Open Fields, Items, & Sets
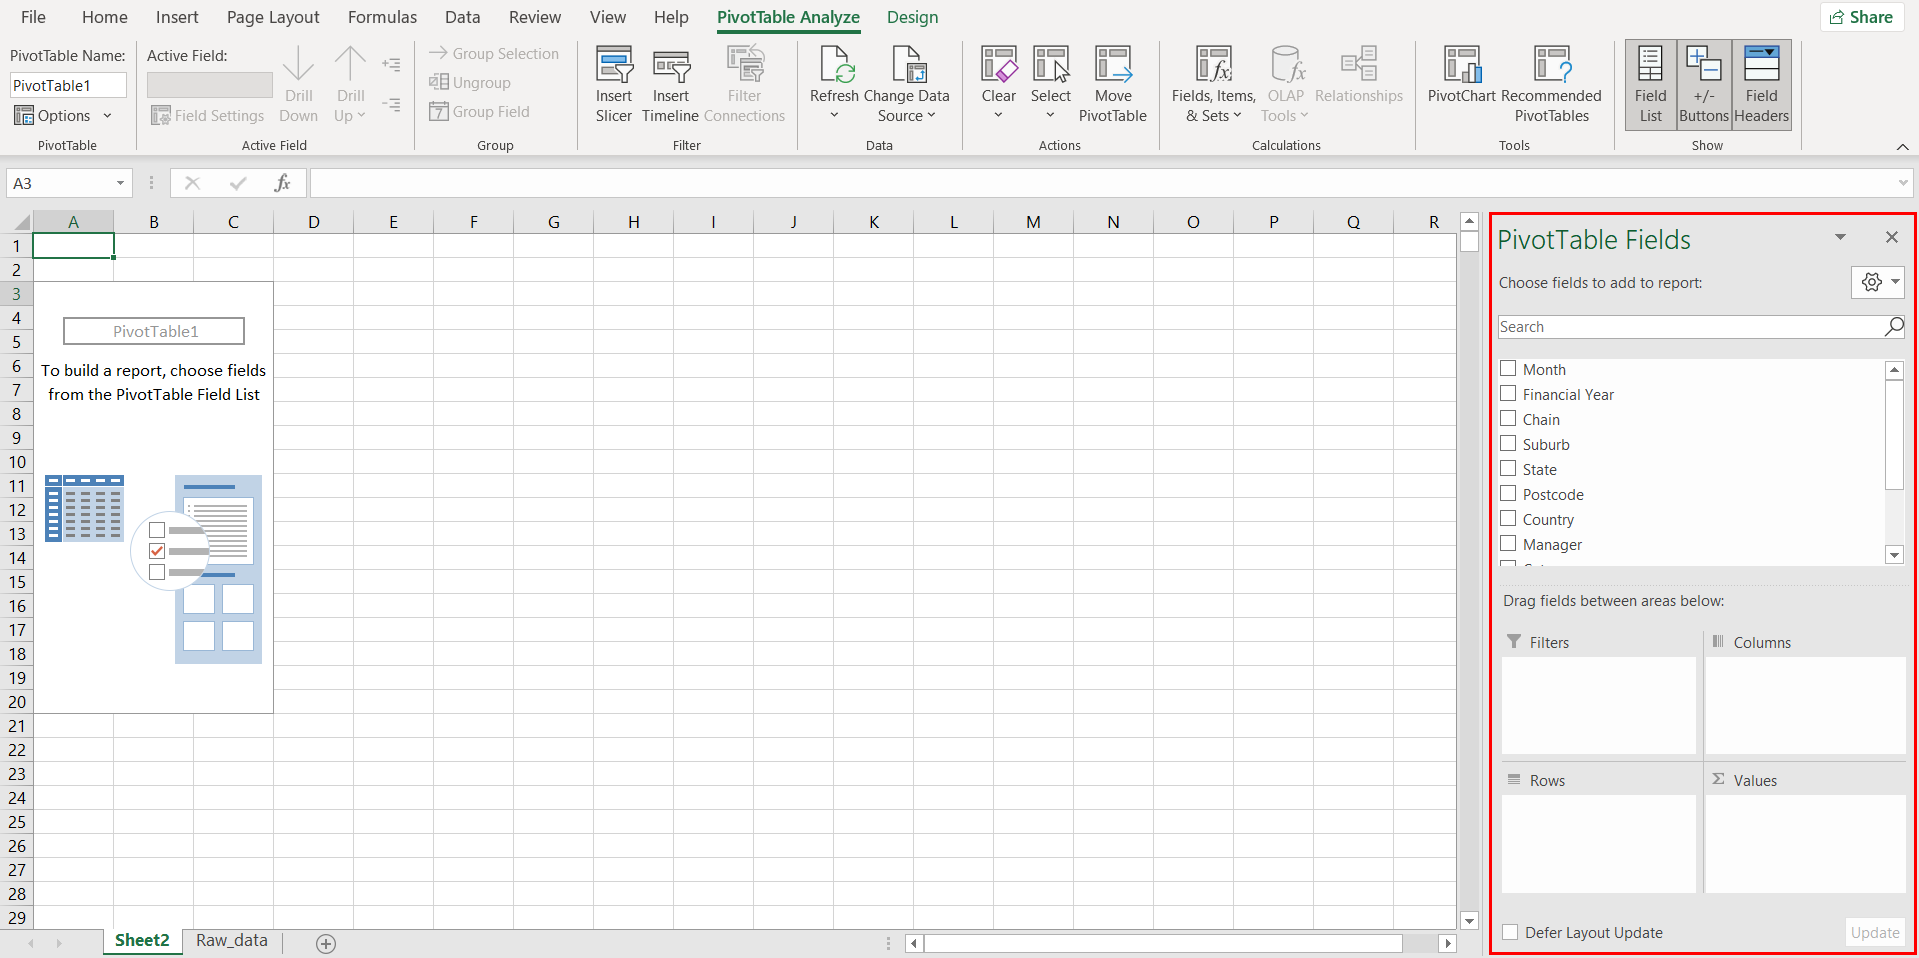Viewport: 1919px width, 958px height. pyautogui.click(x=1214, y=85)
